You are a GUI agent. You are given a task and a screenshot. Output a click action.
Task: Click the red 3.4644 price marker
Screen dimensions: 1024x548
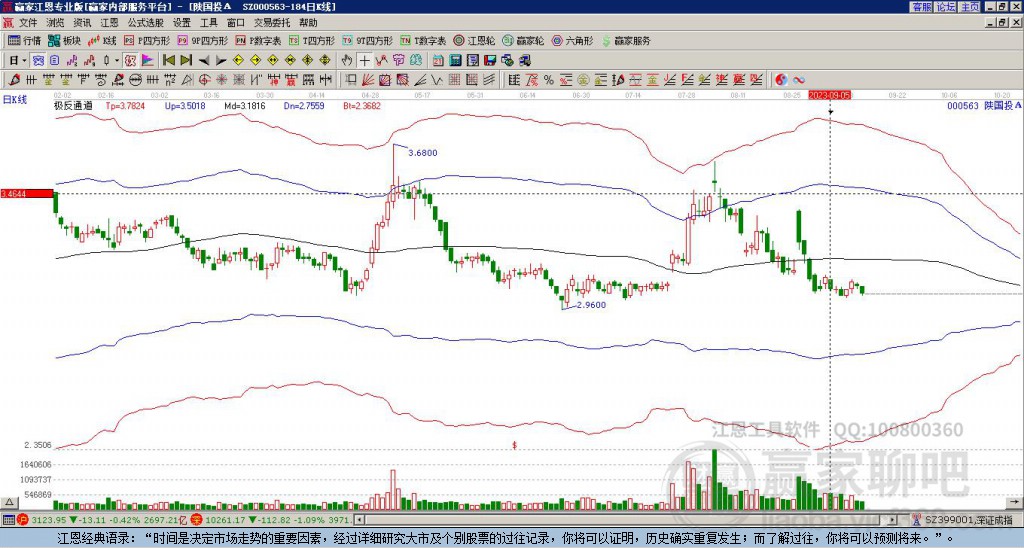27,194
